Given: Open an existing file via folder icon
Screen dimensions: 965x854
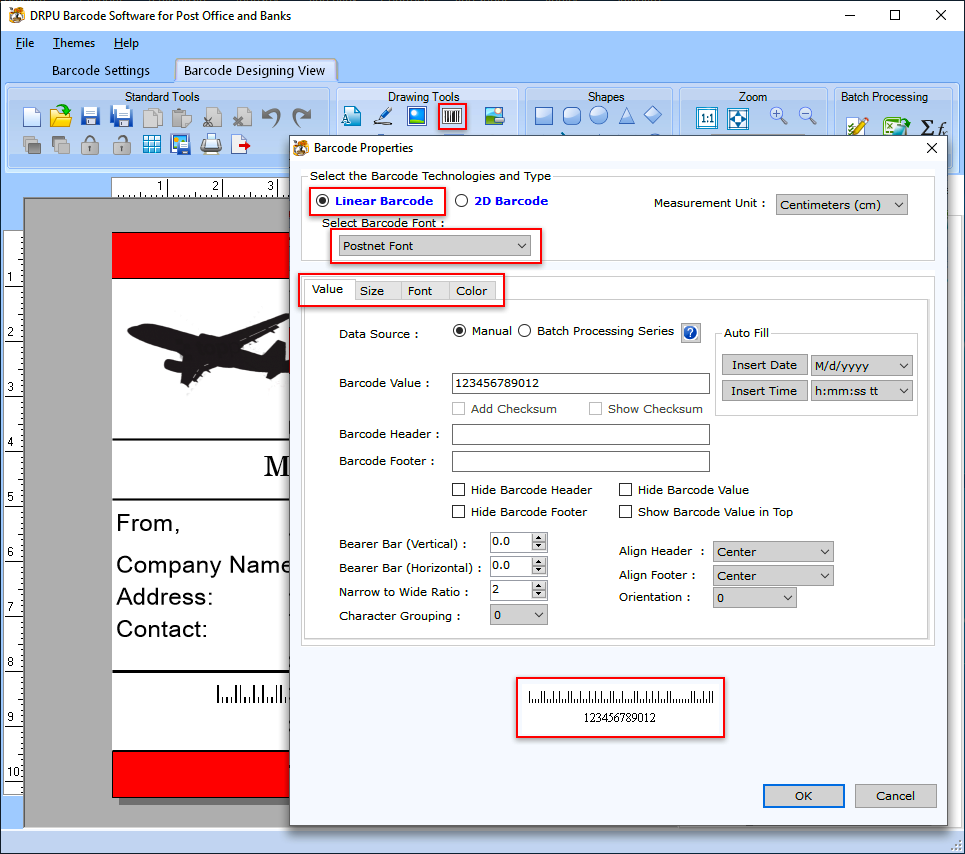Looking at the screenshot, I should (60, 116).
